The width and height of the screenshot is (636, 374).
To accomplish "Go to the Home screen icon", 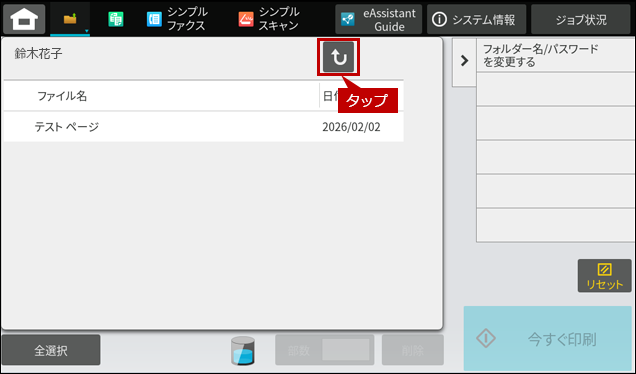I will [x=24, y=19].
